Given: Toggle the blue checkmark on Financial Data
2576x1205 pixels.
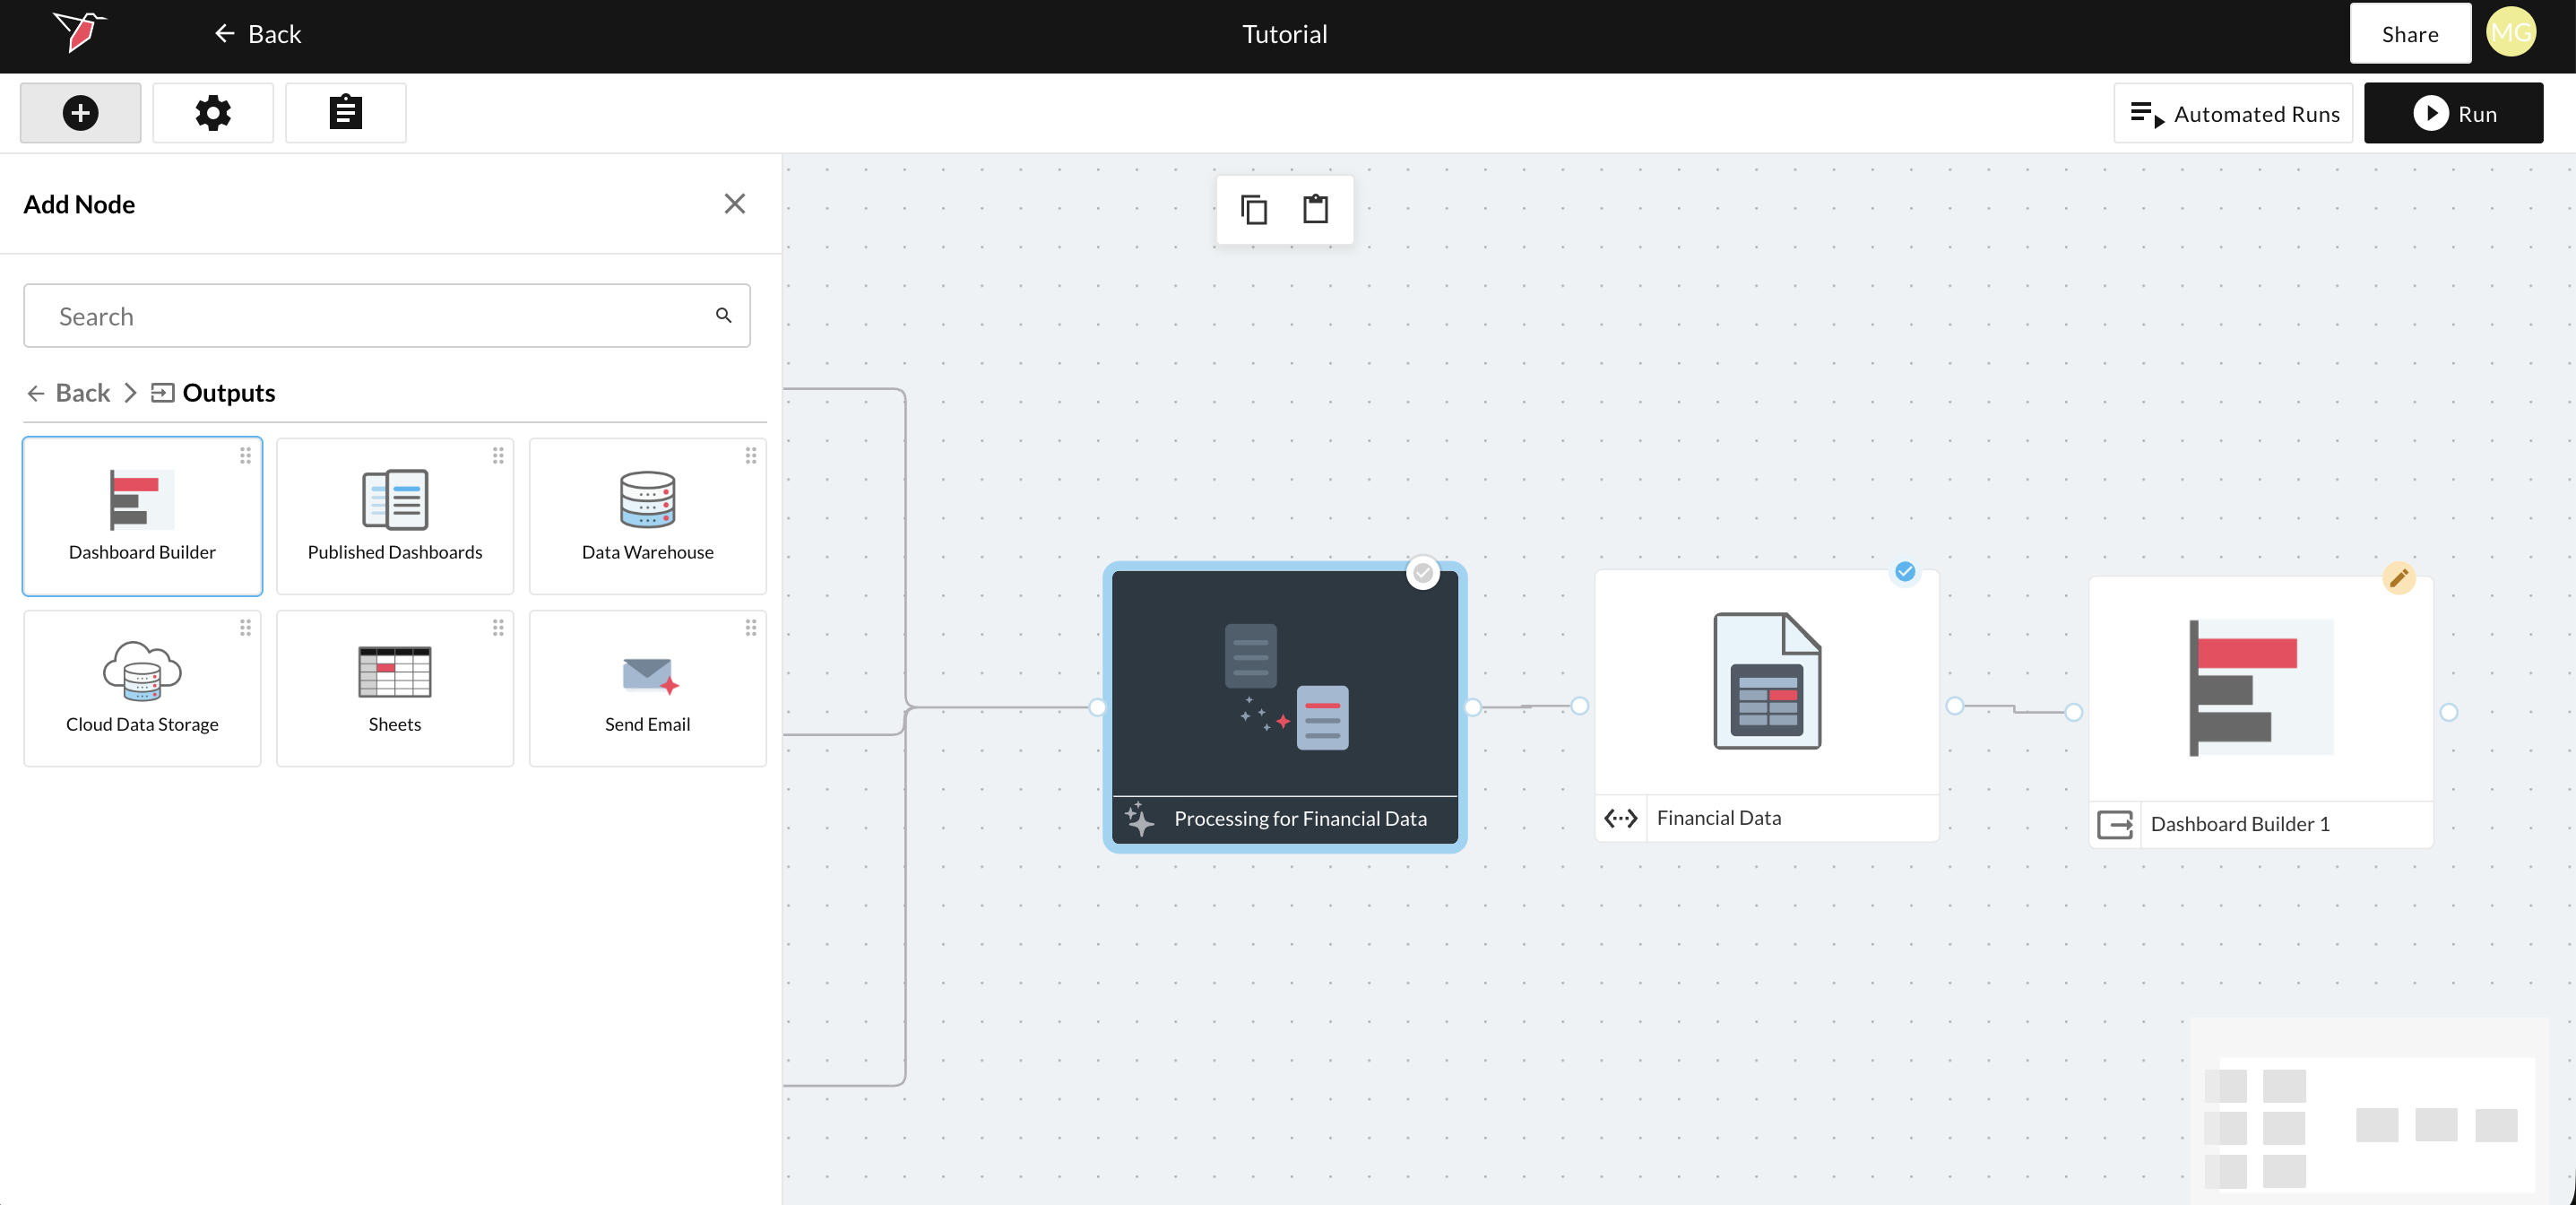Looking at the screenshot, I should 1905,572.
